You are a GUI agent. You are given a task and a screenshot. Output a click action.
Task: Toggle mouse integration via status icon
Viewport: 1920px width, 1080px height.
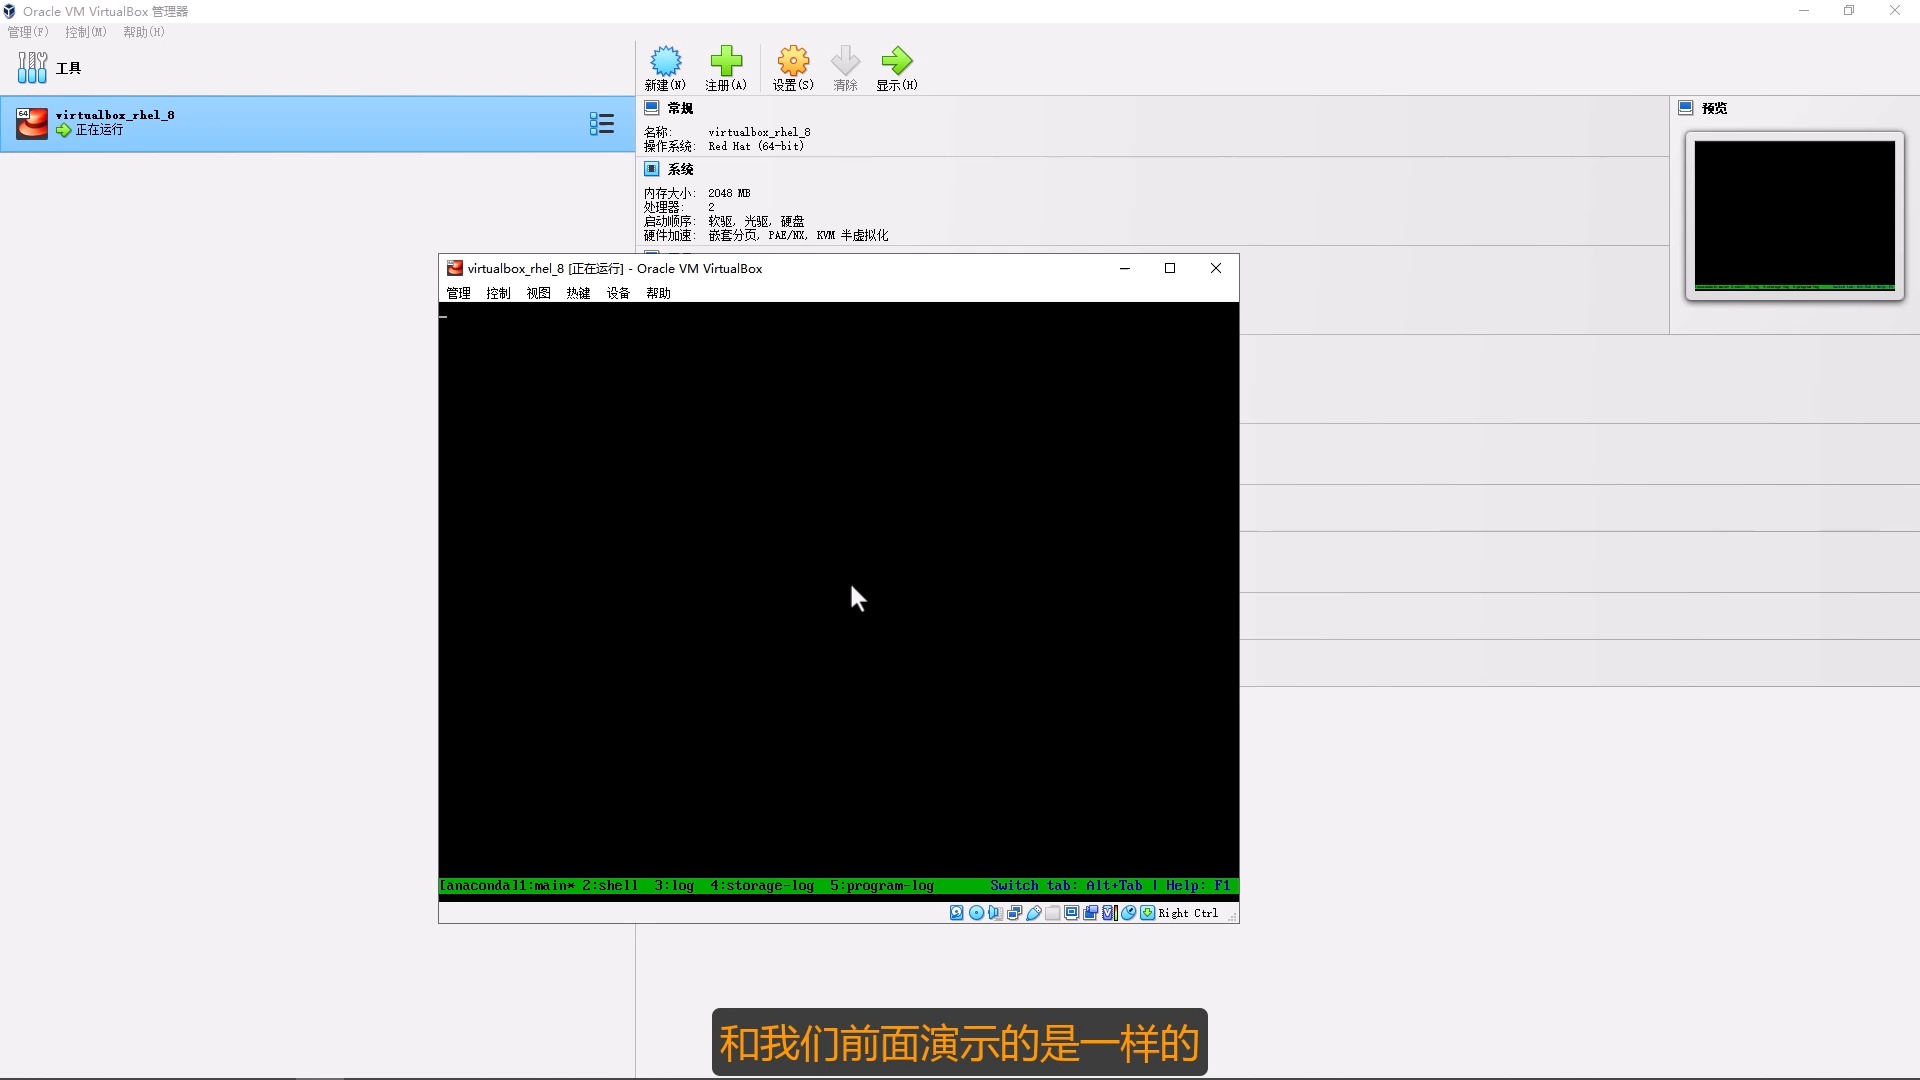1128,912
